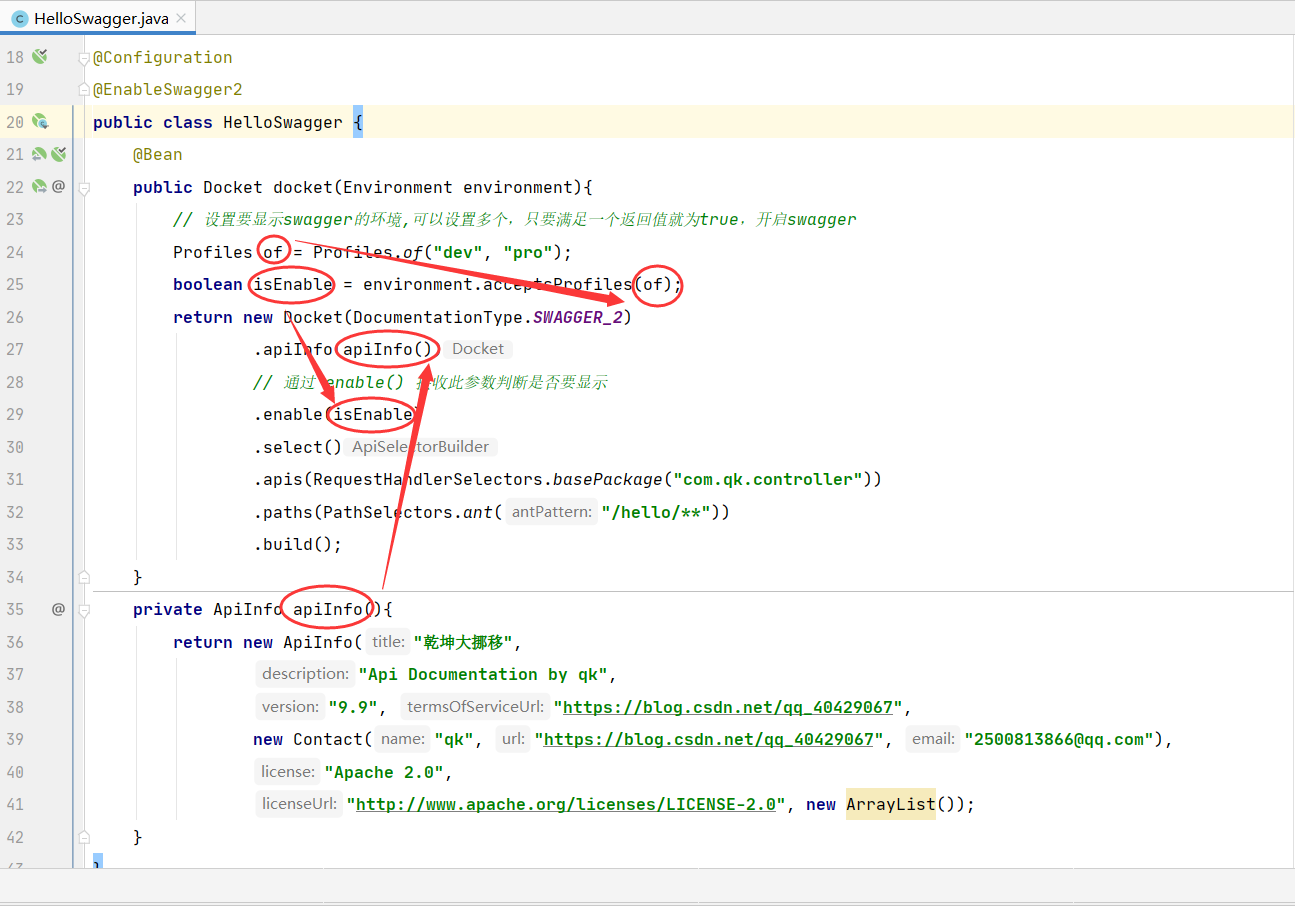
Task: Click the @Configuration annotation
Action: tap(163, 57)
